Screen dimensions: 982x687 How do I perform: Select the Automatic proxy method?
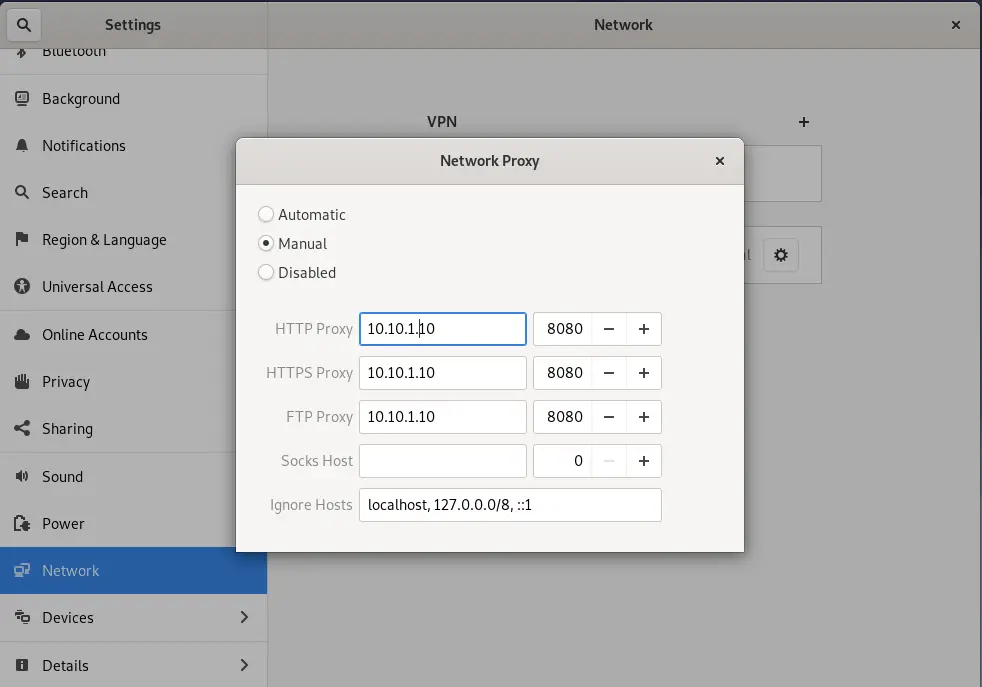point(266,214)
